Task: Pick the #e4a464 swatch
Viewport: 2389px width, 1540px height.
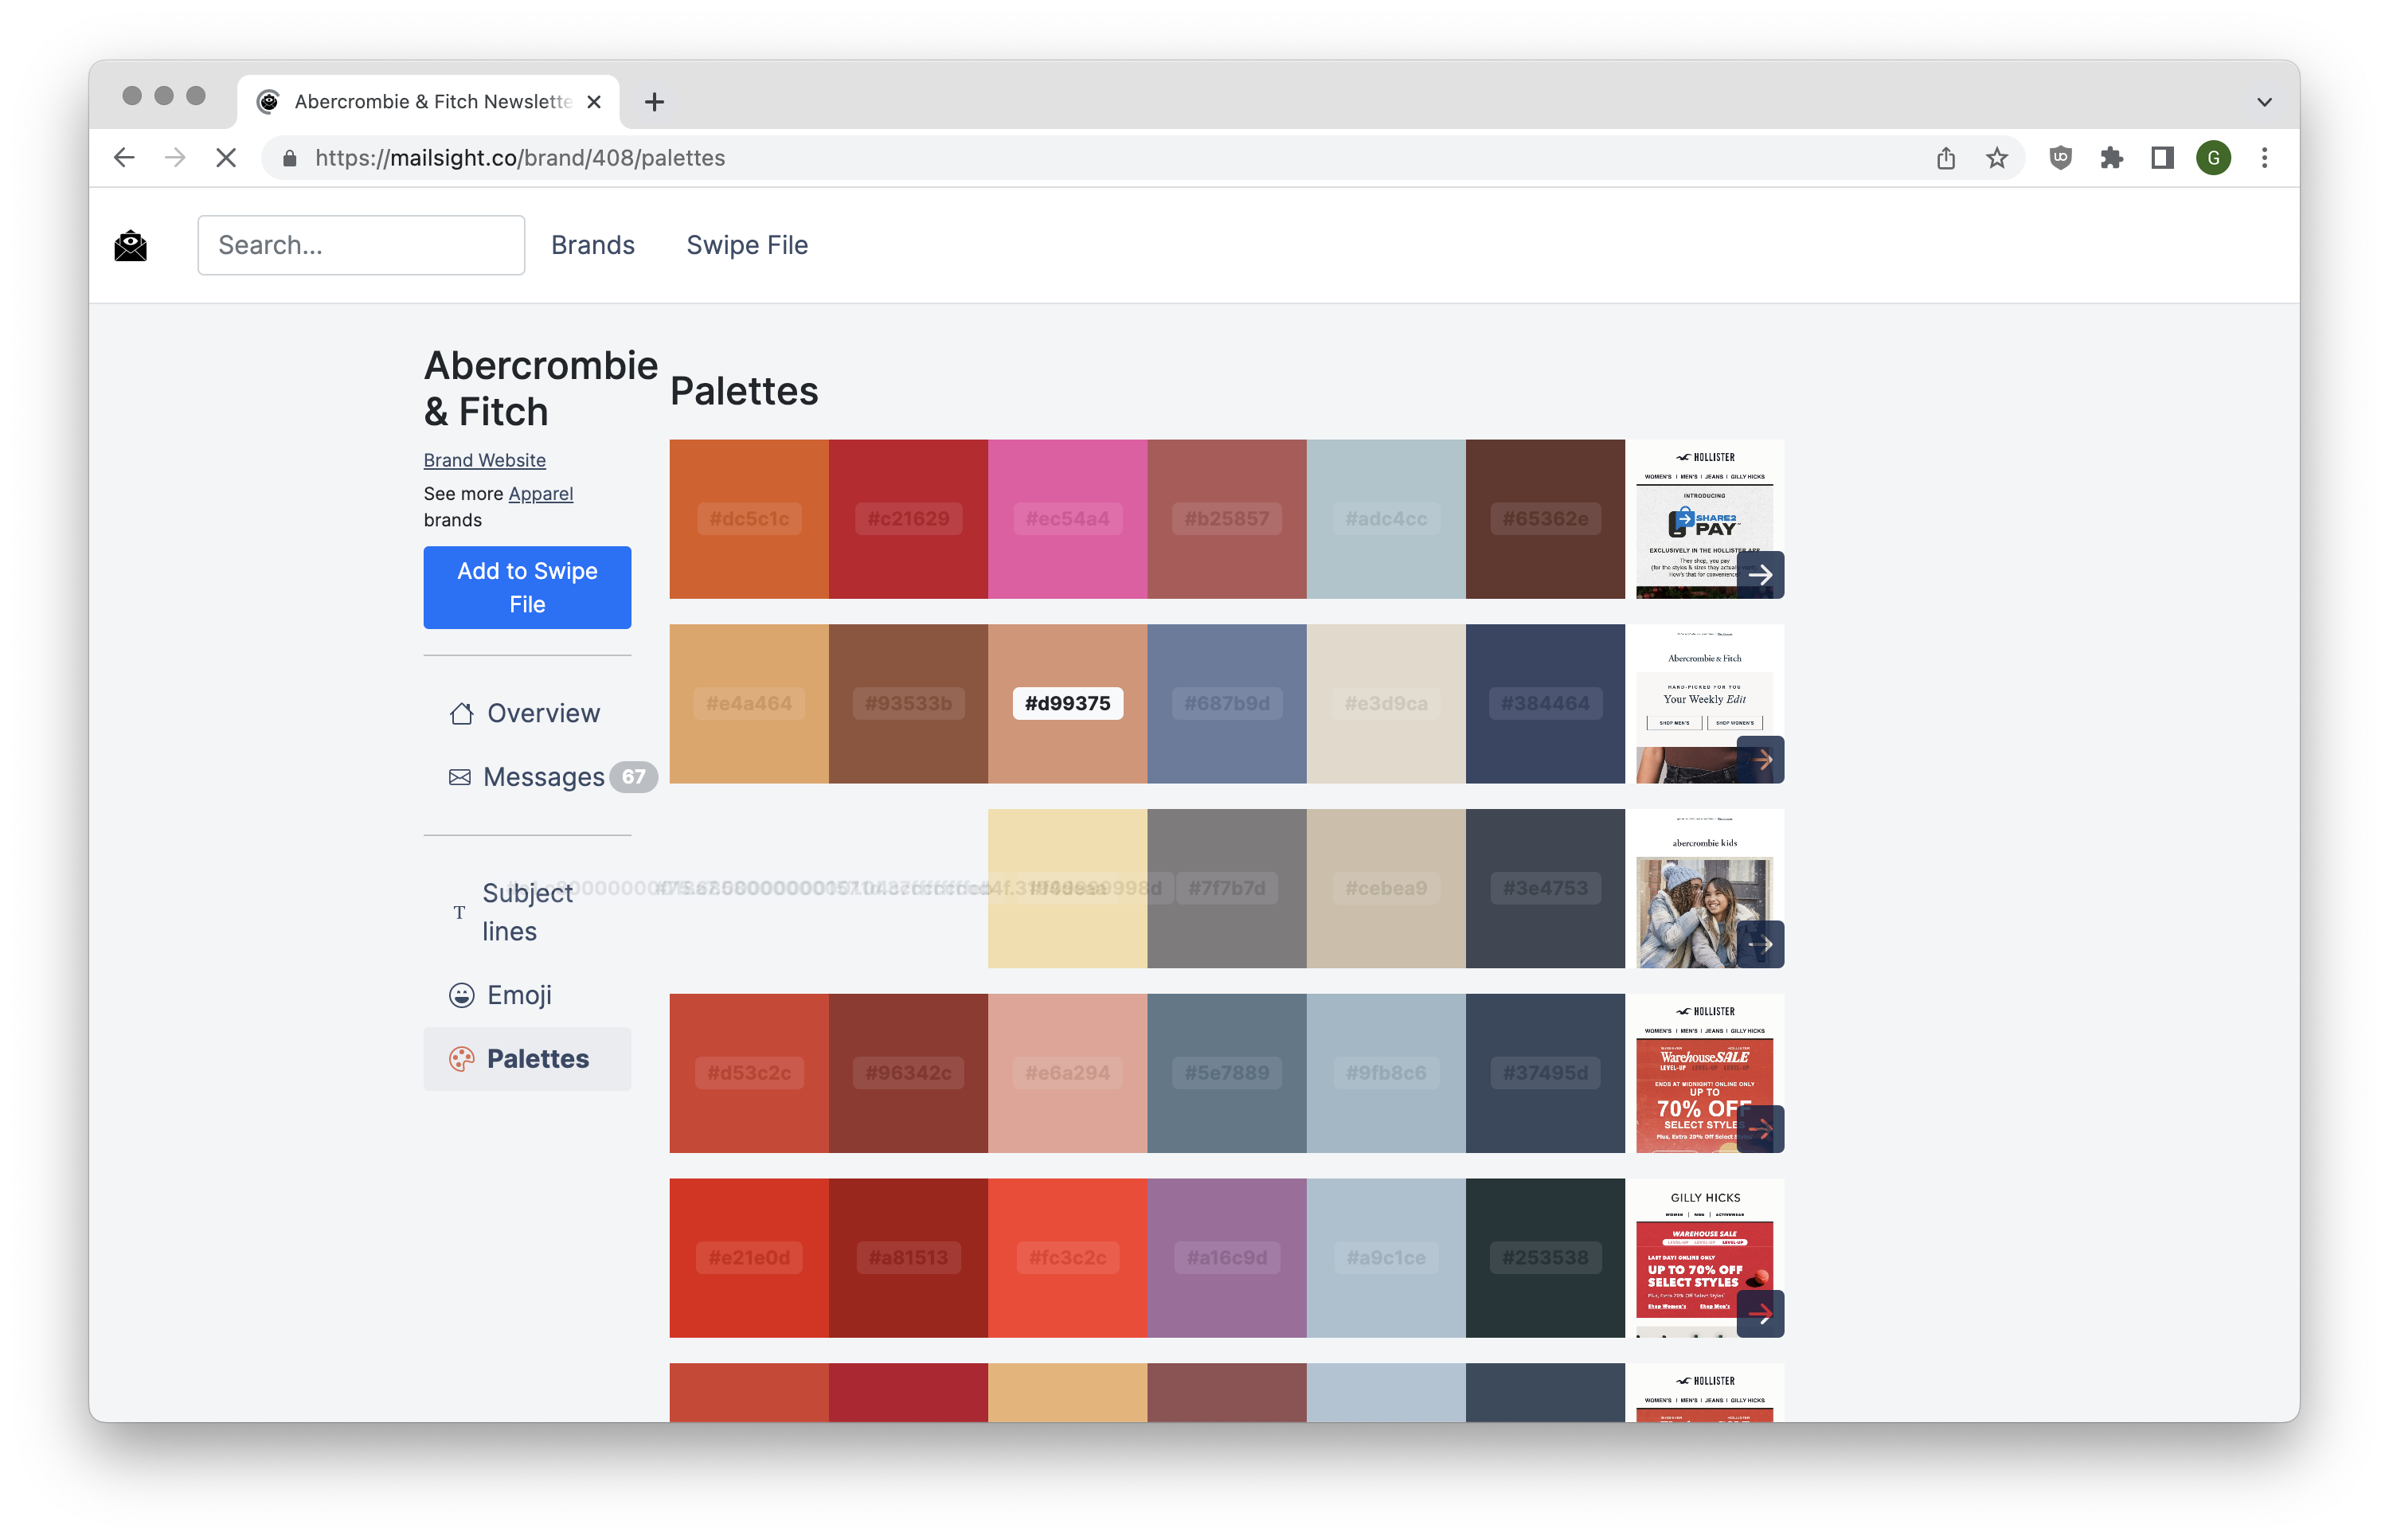Action: click(749, 704)
